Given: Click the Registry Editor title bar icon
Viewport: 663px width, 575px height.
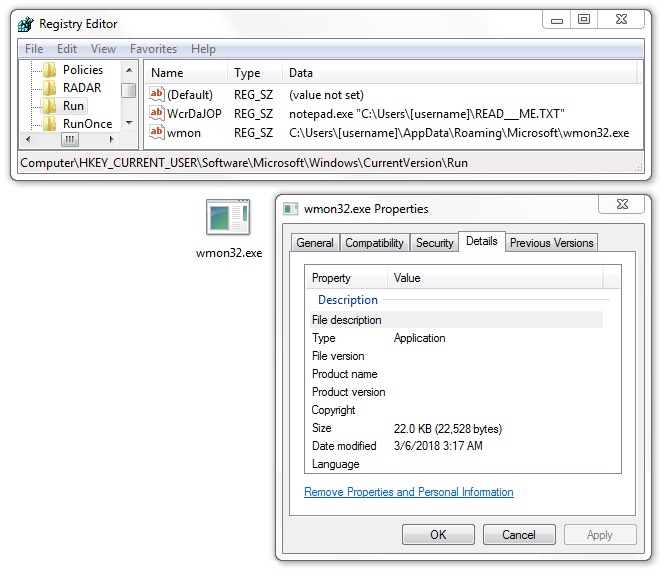Looking at the screenshot, I should [x=26, y=24].
